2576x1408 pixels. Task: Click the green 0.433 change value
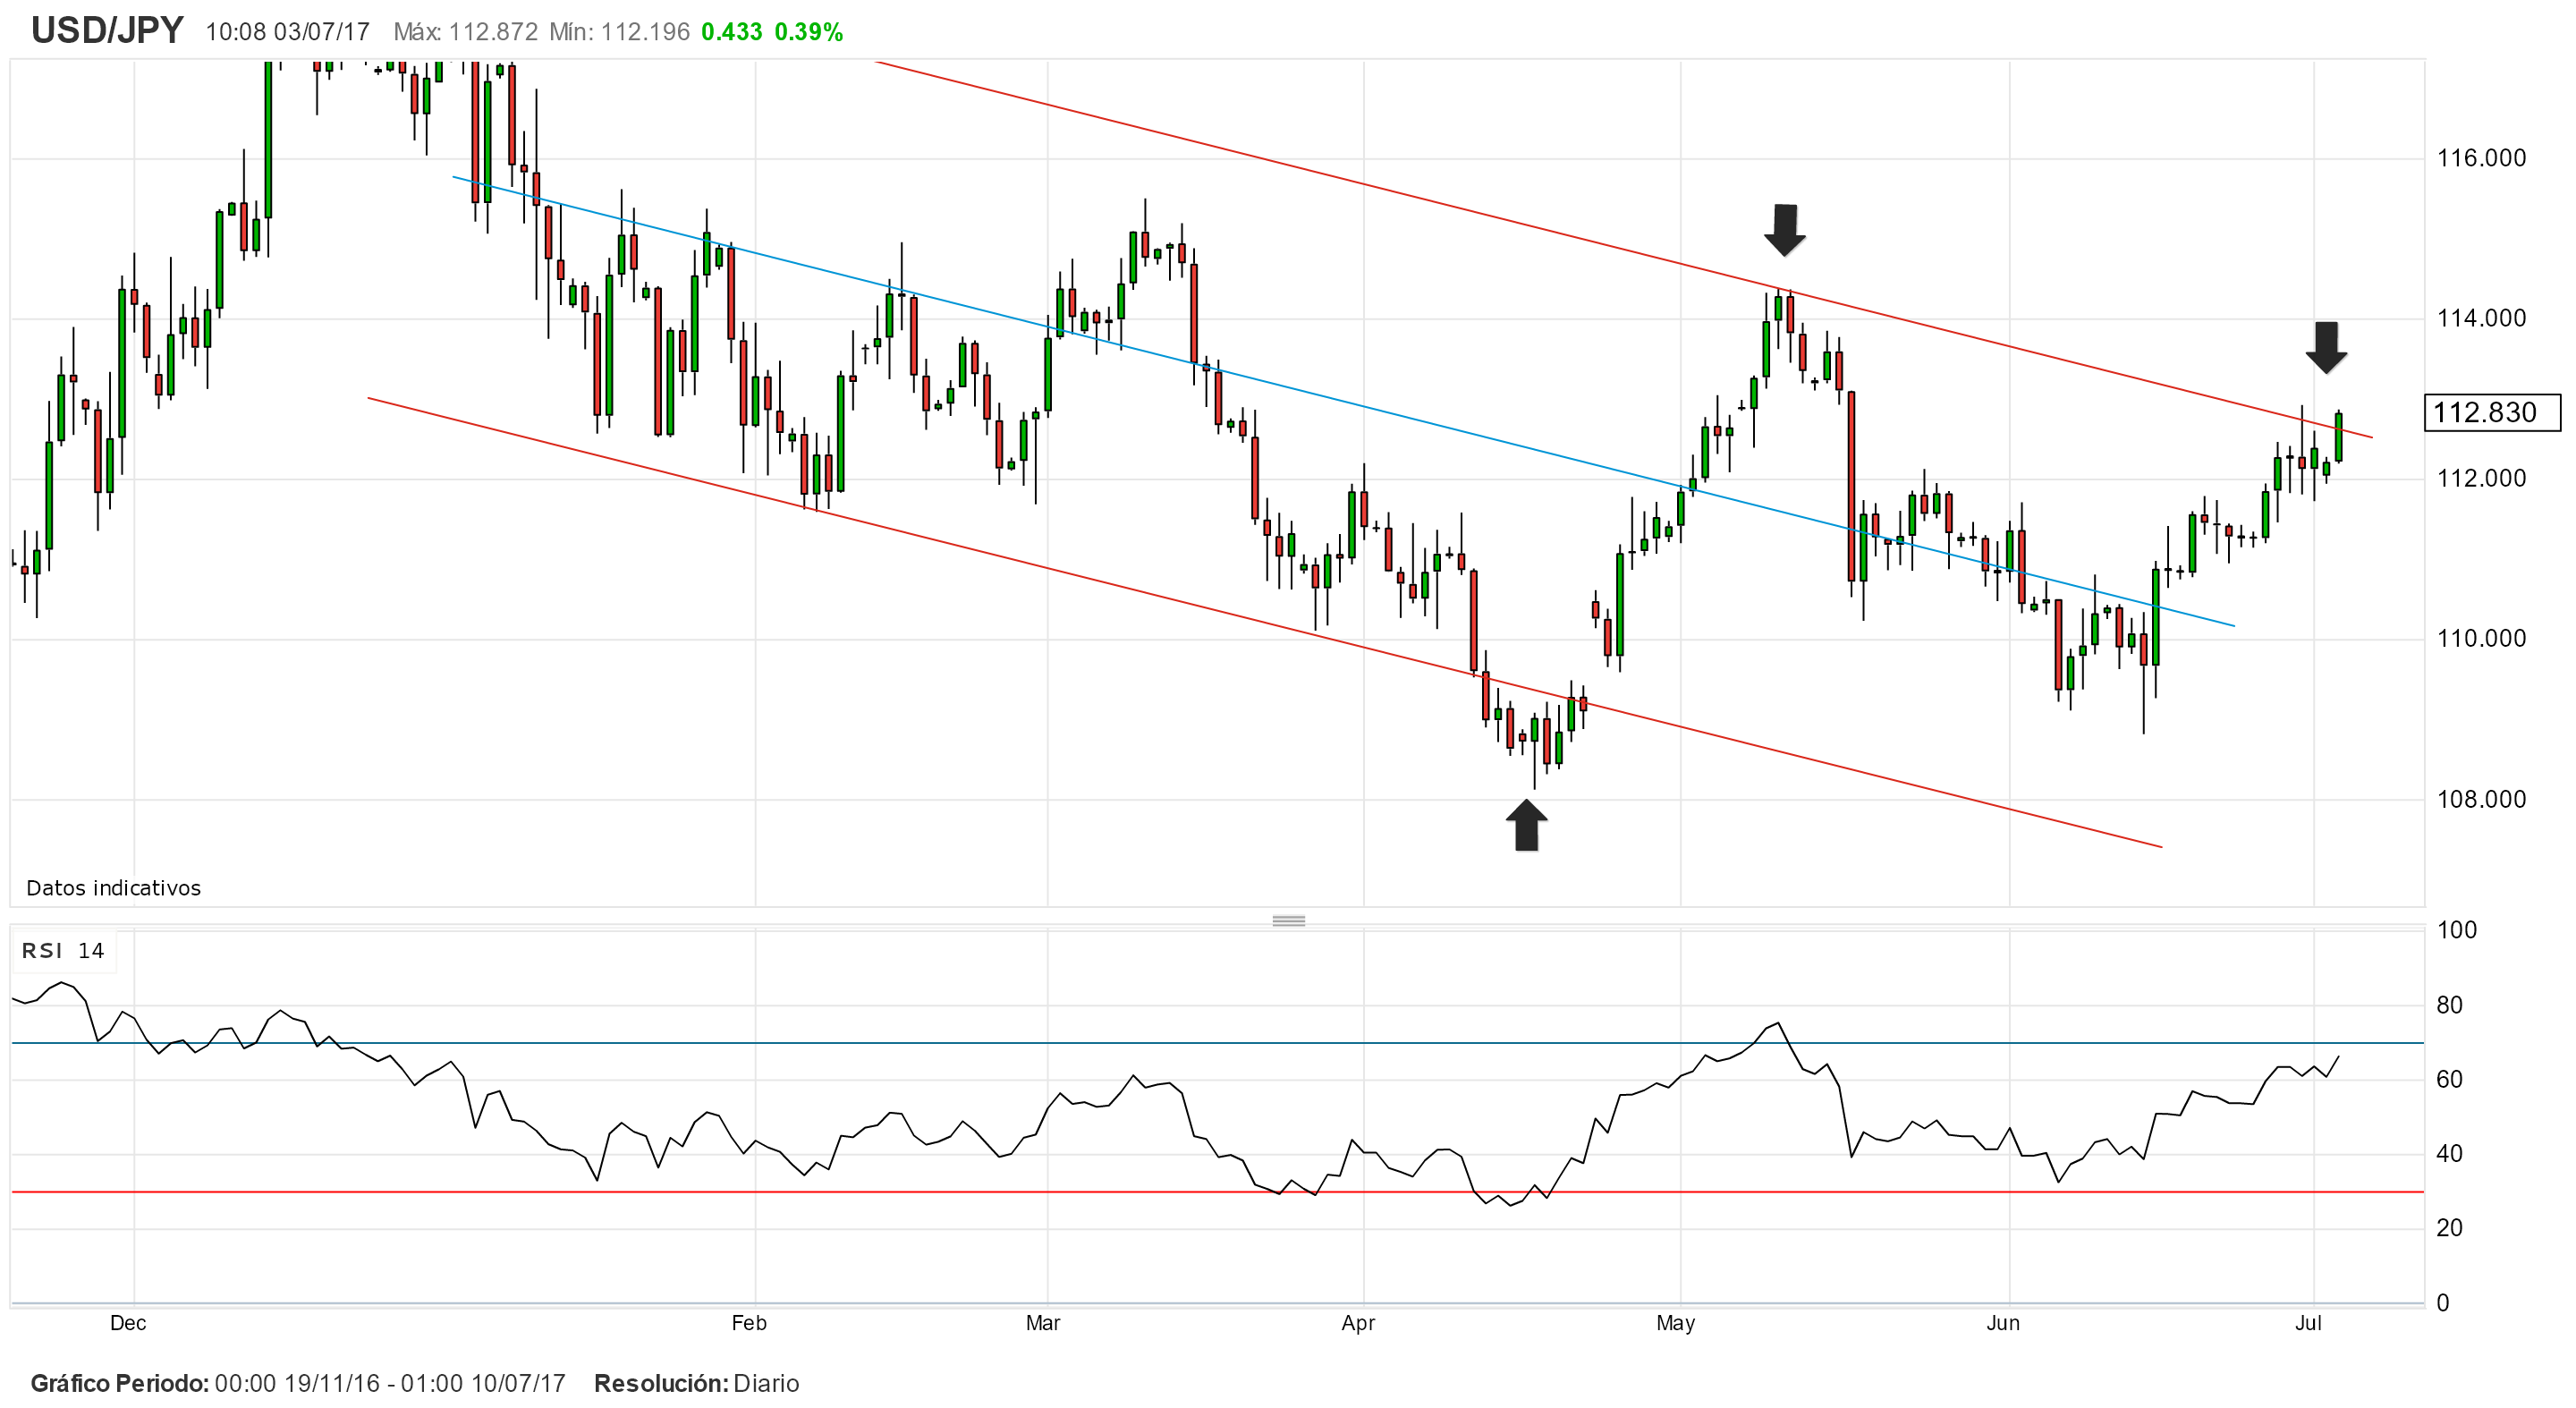732,32
